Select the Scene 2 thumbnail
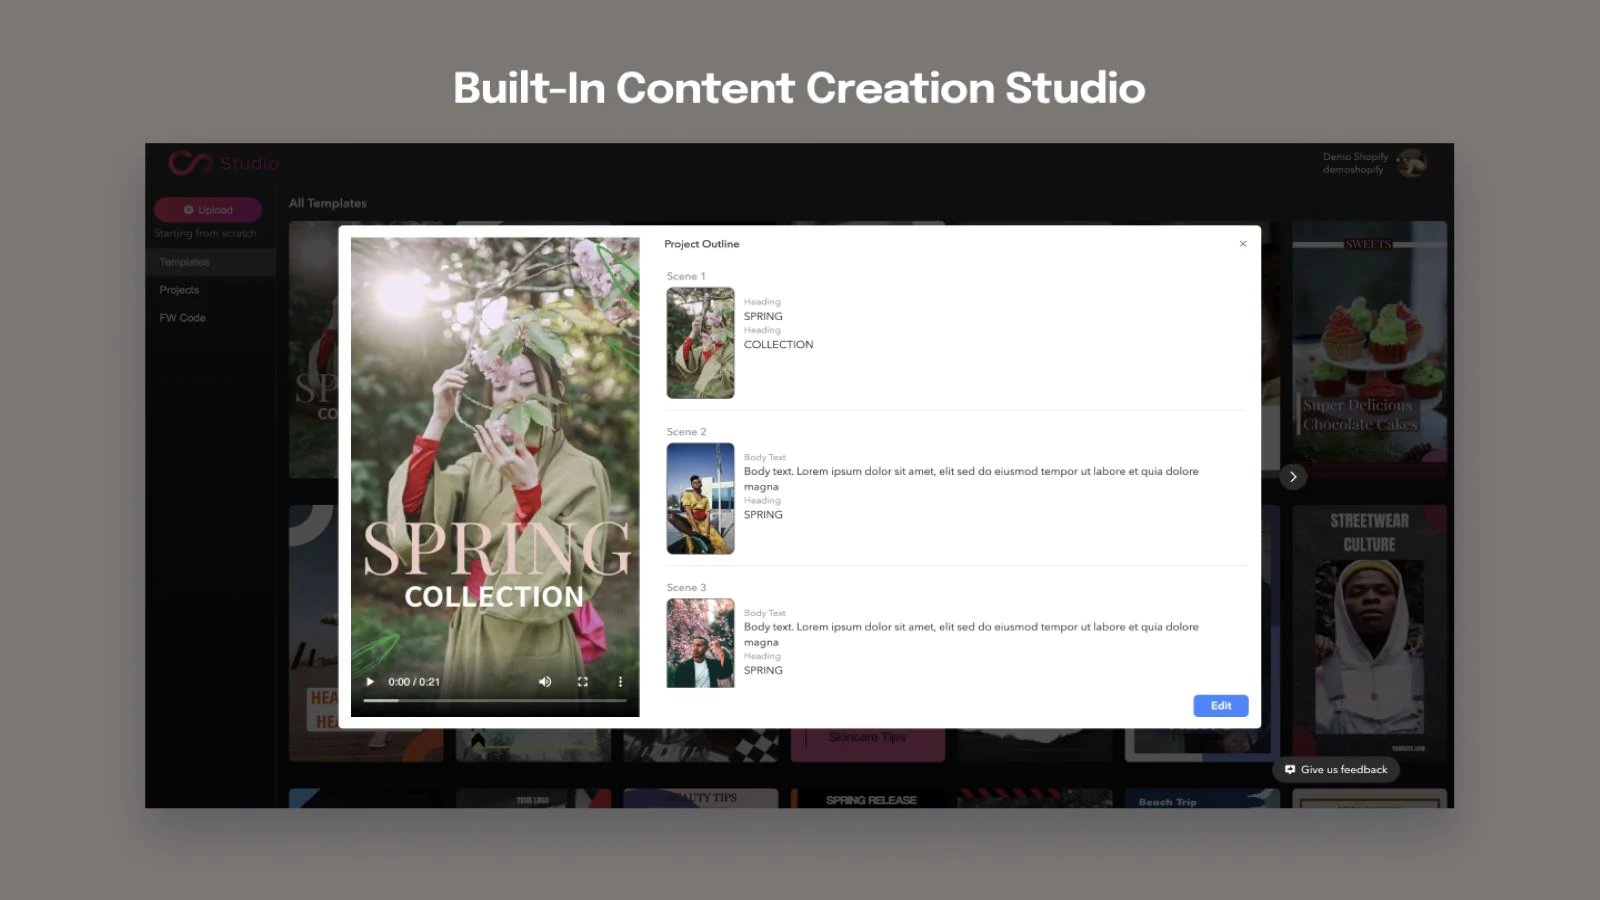This screenshot has height=900, width=1600. 700,498
